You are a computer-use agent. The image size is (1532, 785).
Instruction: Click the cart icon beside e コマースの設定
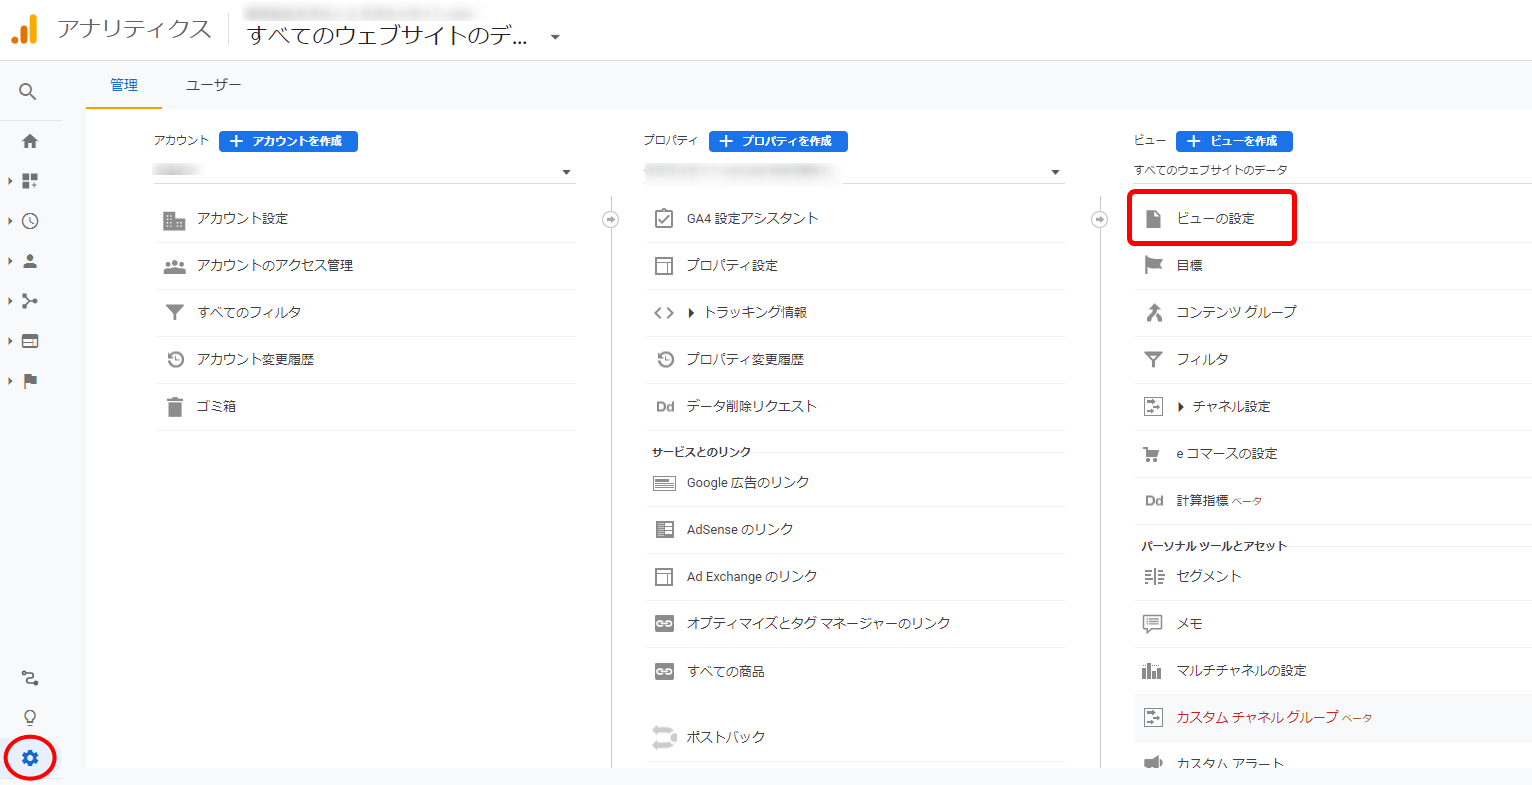[1152, 454]
